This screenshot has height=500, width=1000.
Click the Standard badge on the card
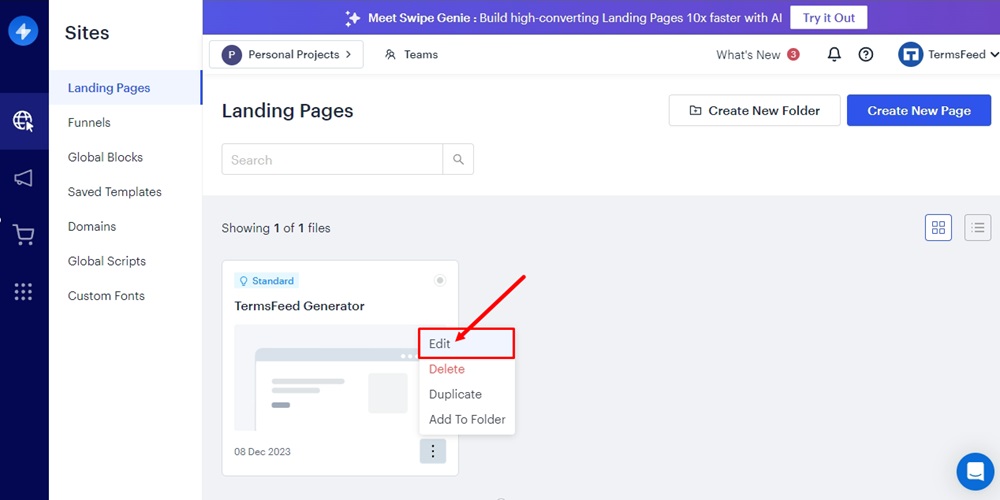(x=267, y=281)
